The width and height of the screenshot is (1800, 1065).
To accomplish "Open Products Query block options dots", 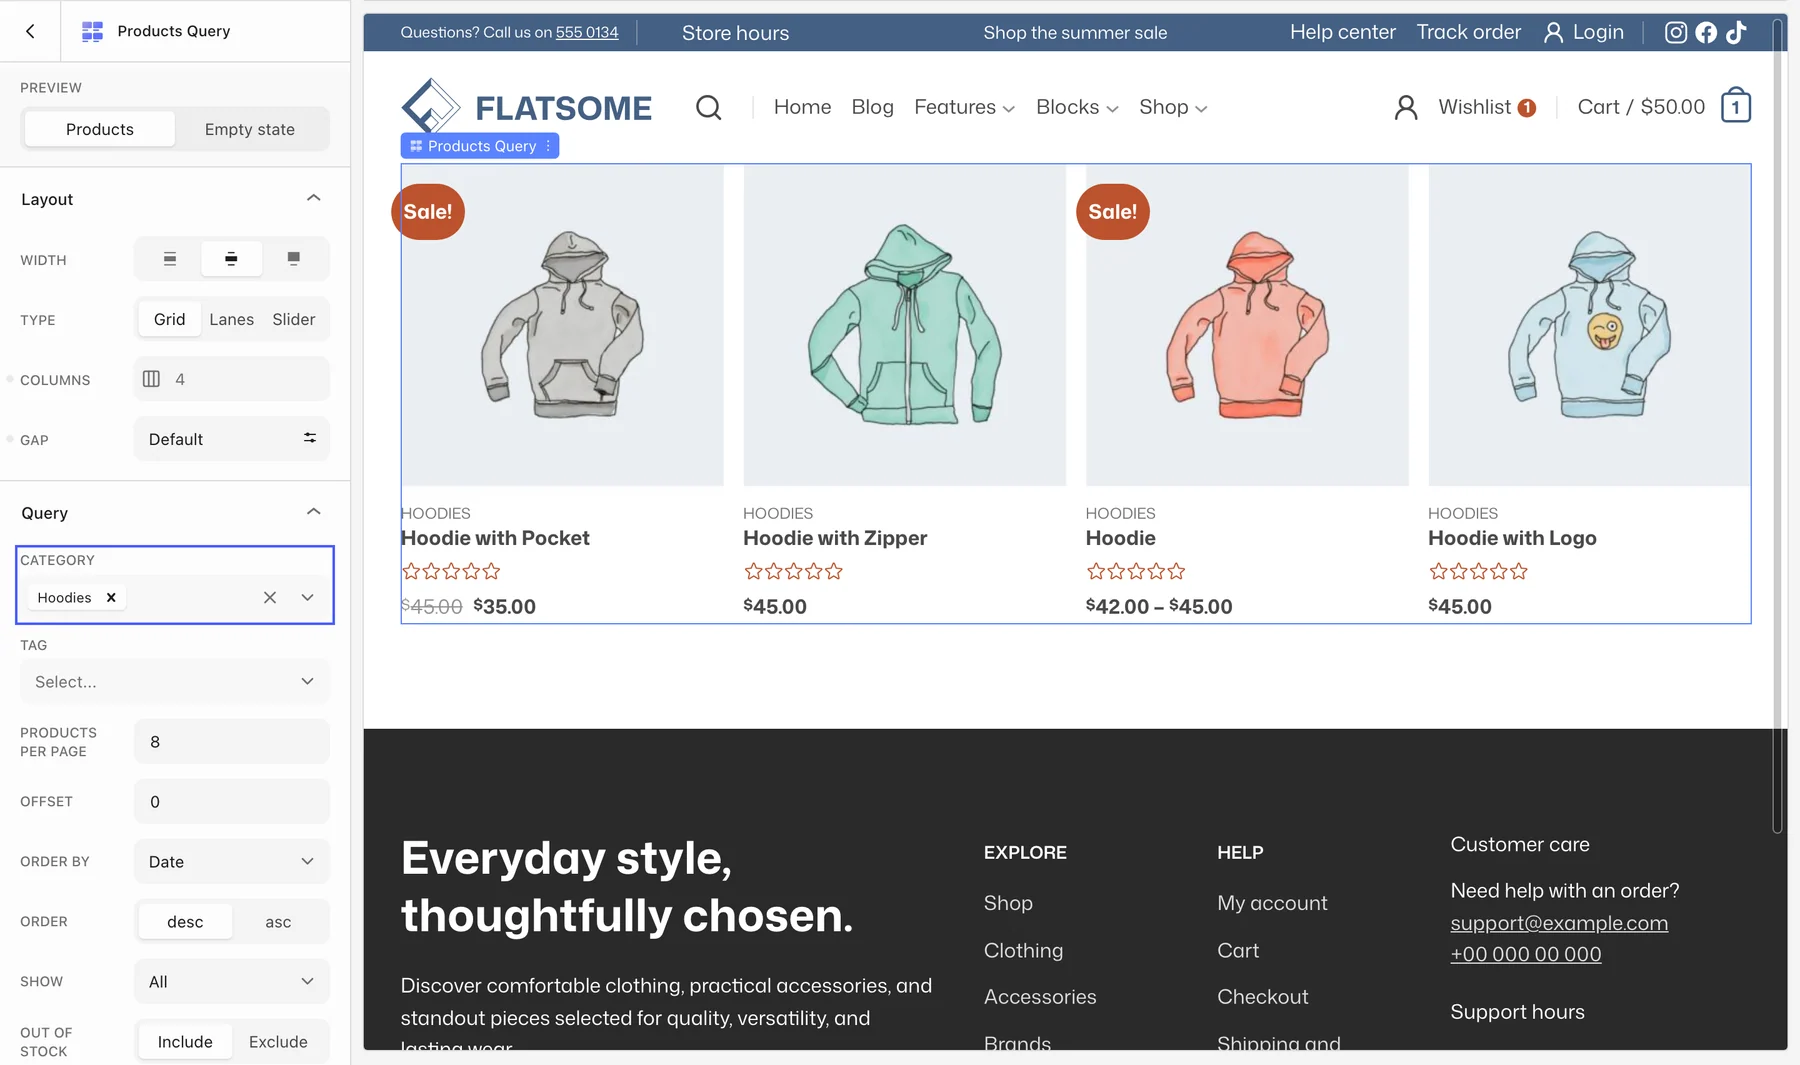I will (x=548, y=146).
